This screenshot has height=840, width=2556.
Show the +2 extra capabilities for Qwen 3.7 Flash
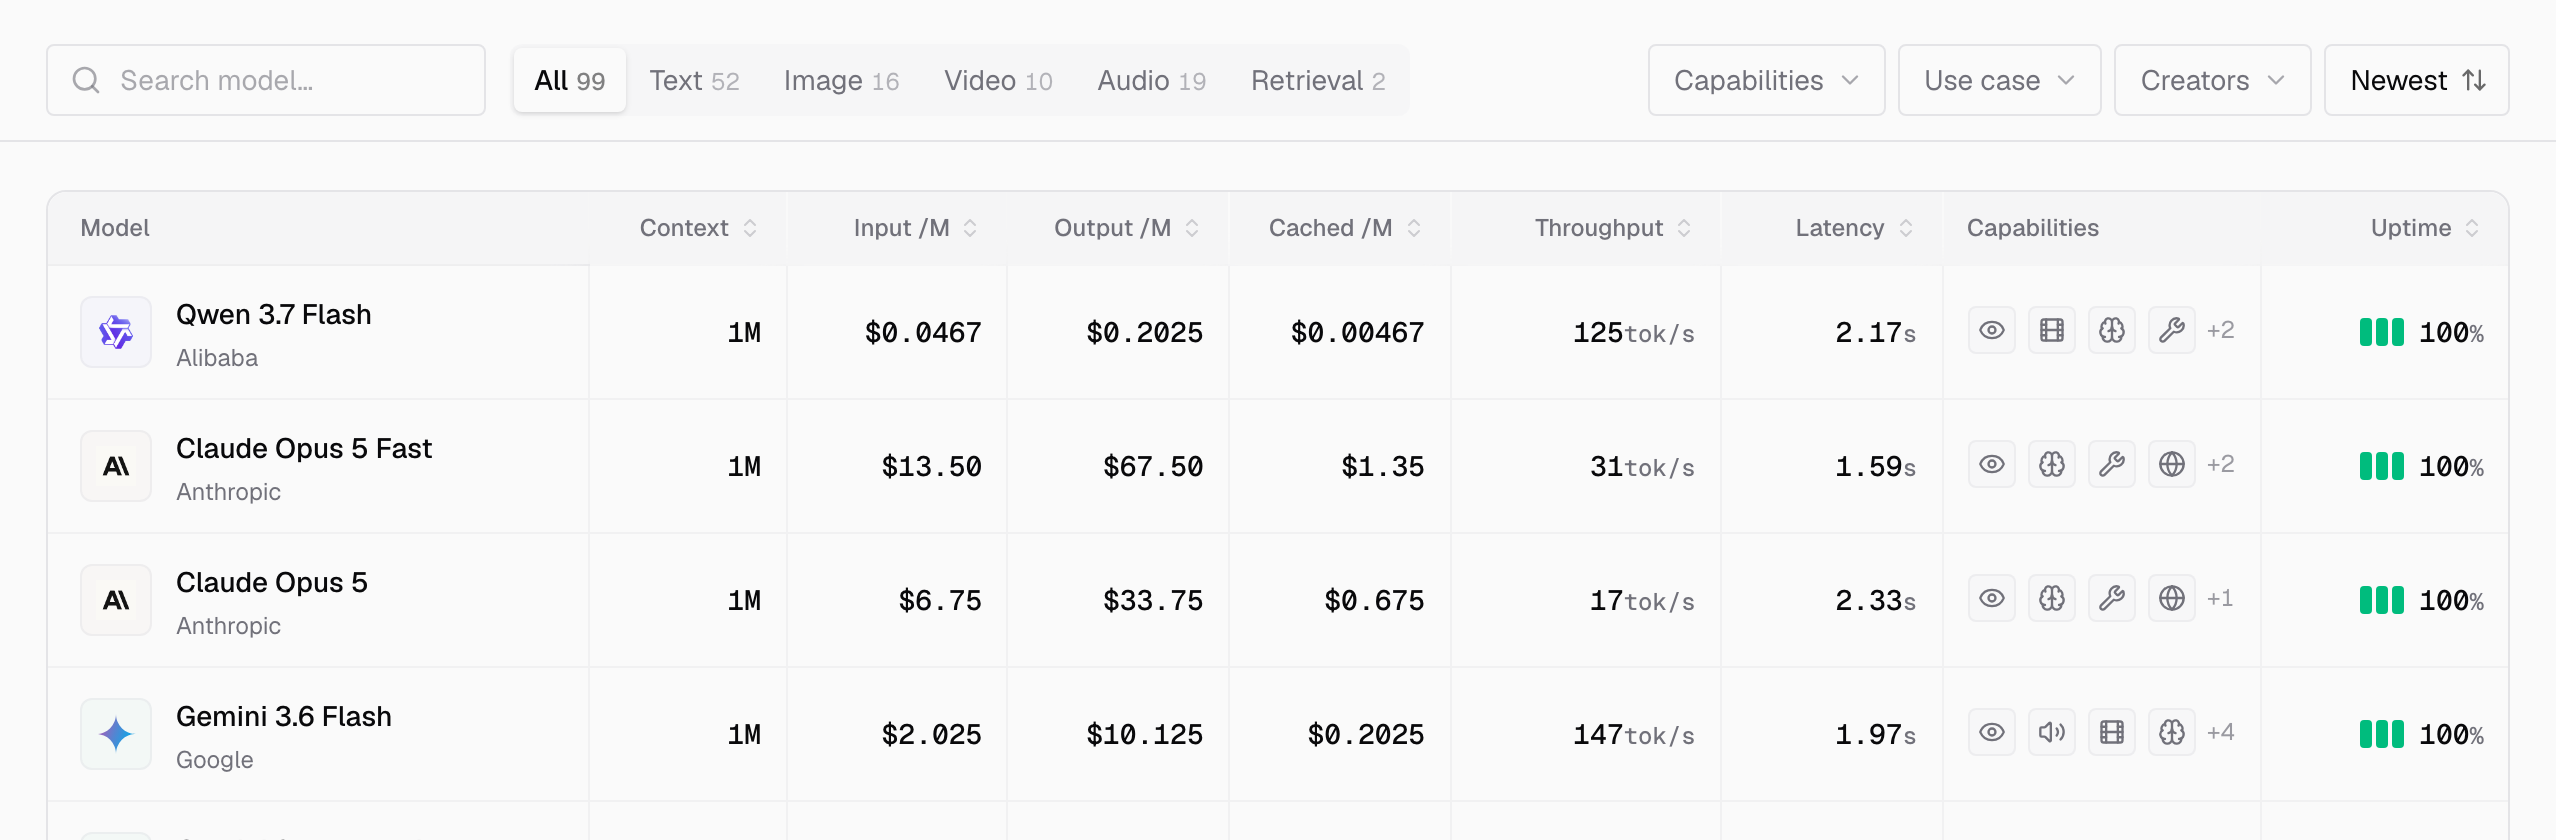click(x=2220, y=331)
